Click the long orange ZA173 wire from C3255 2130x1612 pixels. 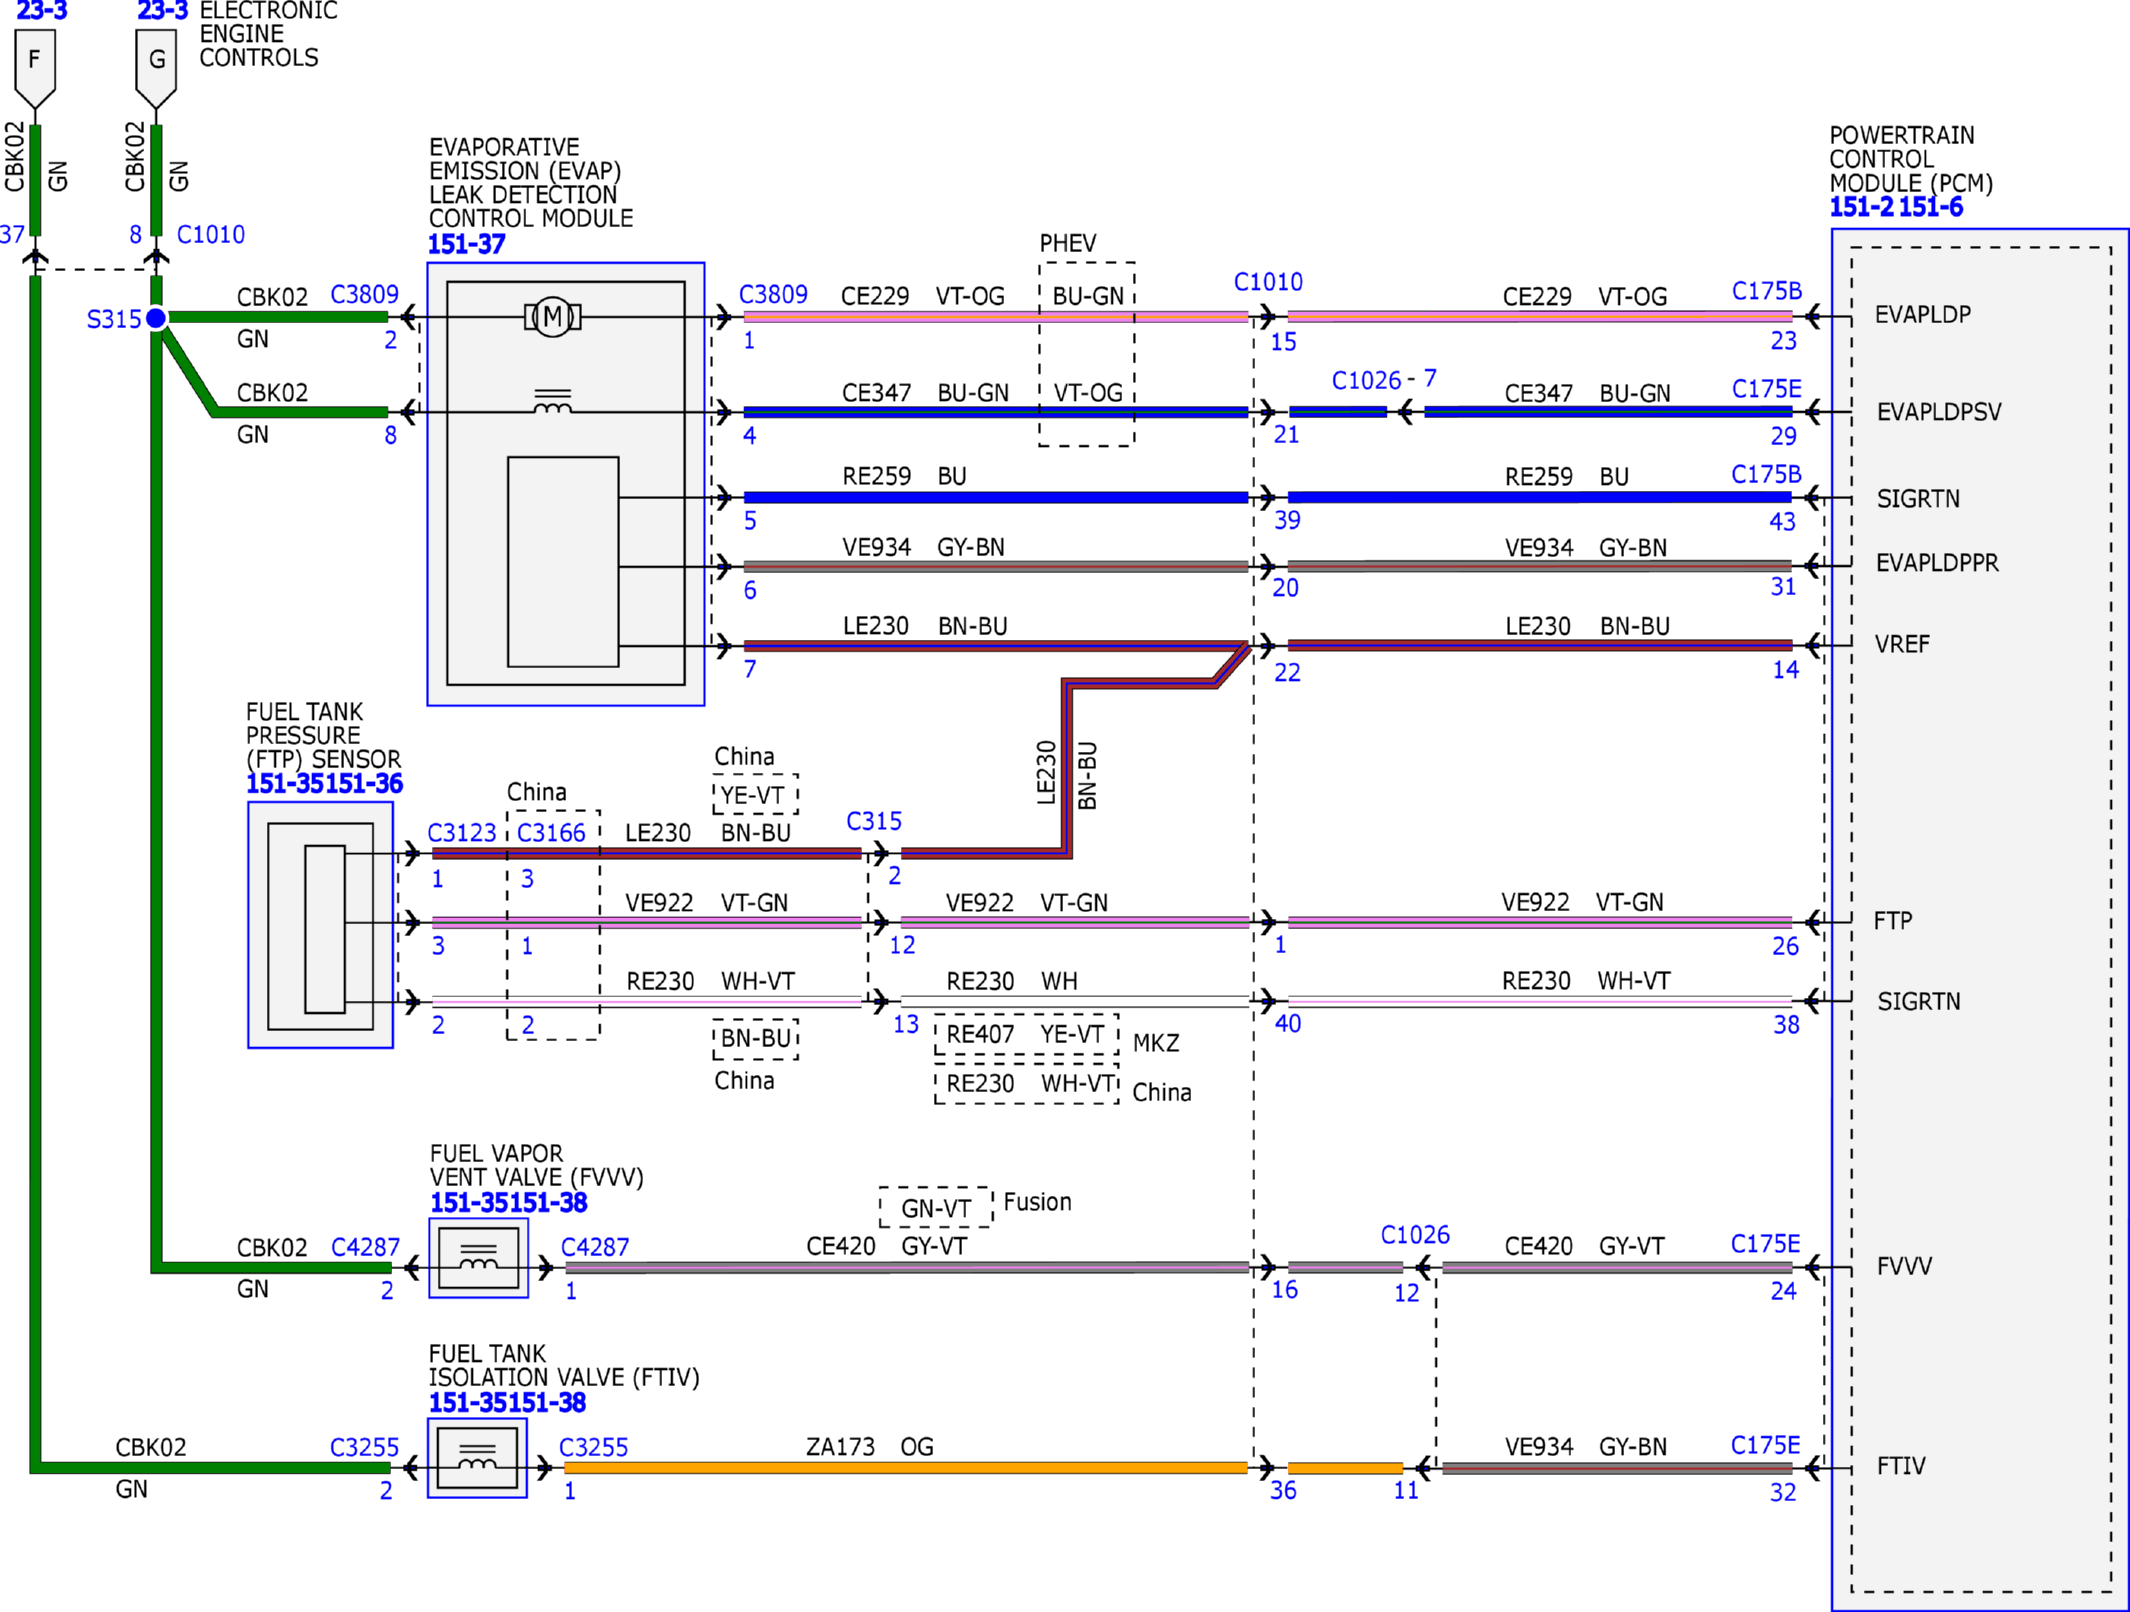pyautogui.click(x=906, y=1468)
